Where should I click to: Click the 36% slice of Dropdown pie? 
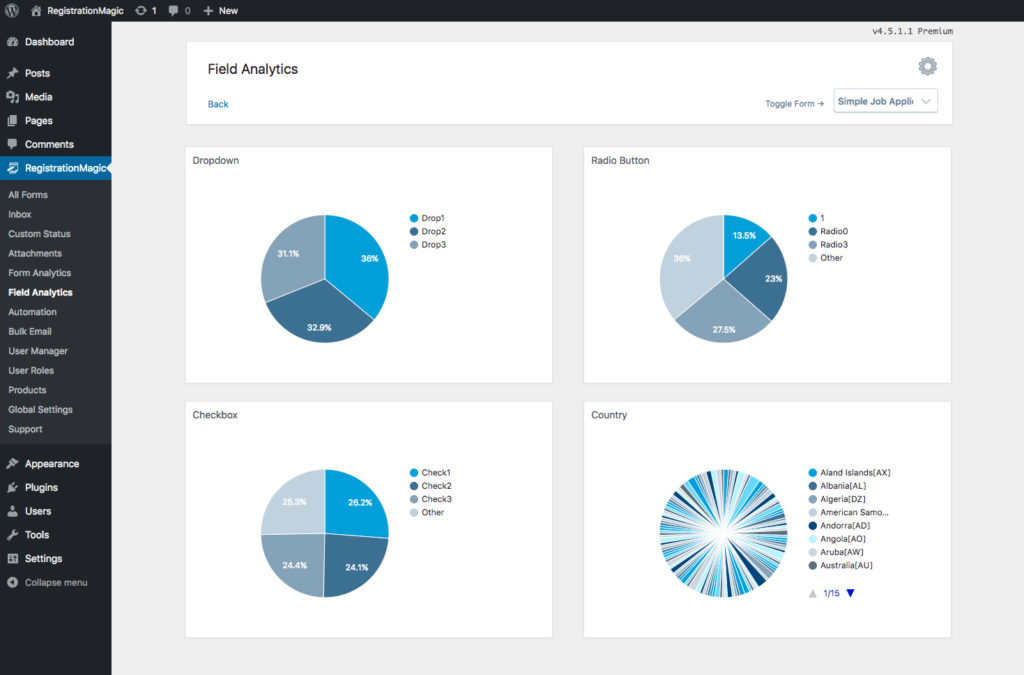click(x=362, y=262)
